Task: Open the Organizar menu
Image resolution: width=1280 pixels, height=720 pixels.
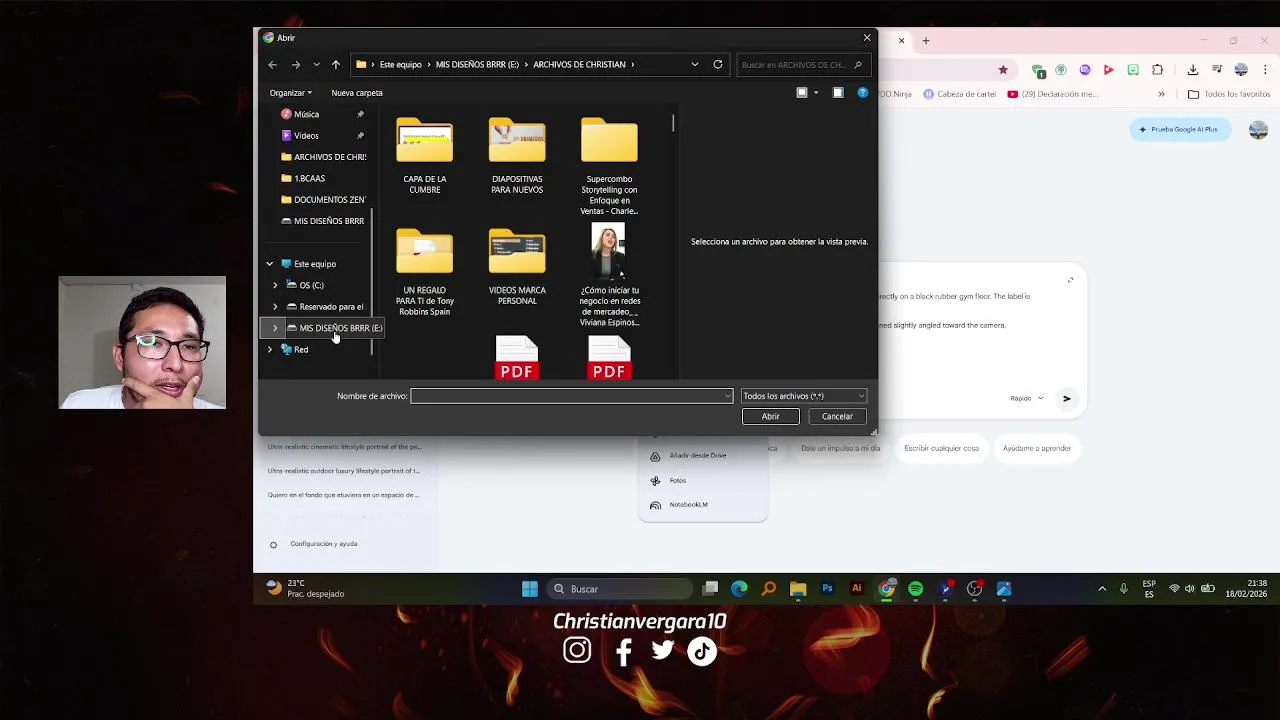Action: [x=290, y=93]
